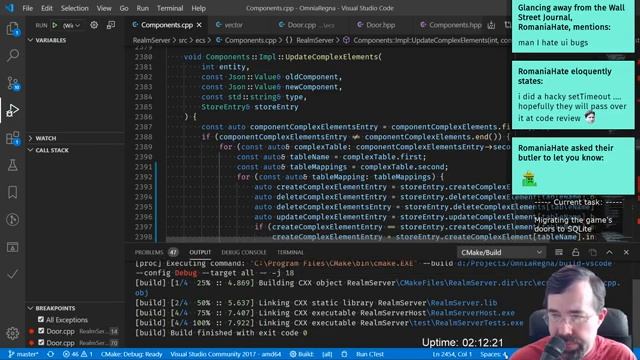Collapse the BREAKPOINTS section
Screen dimensions: 640x360
(52, 308)
